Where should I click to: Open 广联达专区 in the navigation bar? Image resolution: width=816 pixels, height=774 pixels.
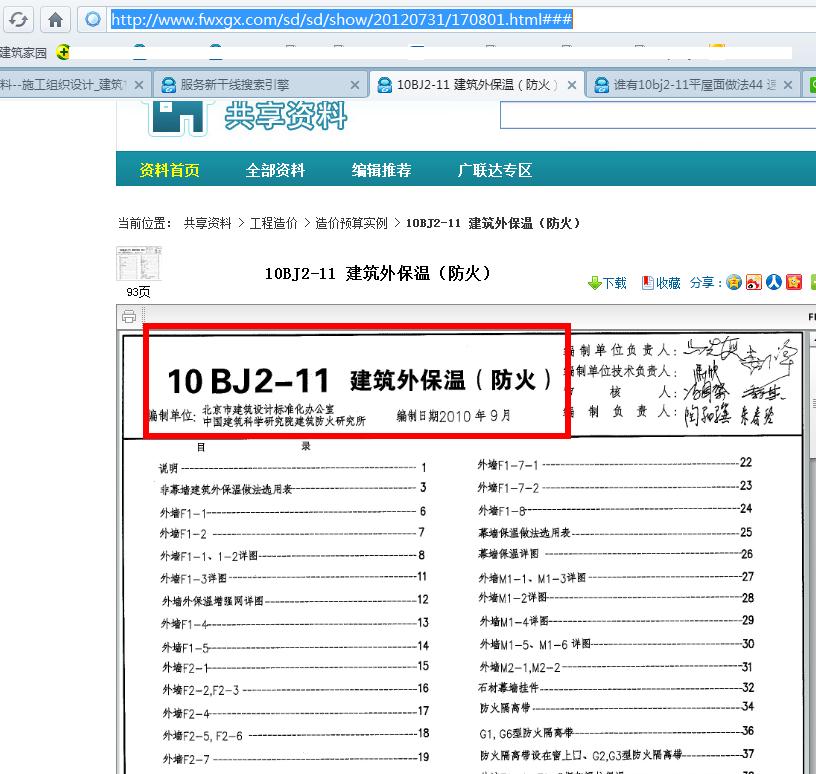point(495,170)
